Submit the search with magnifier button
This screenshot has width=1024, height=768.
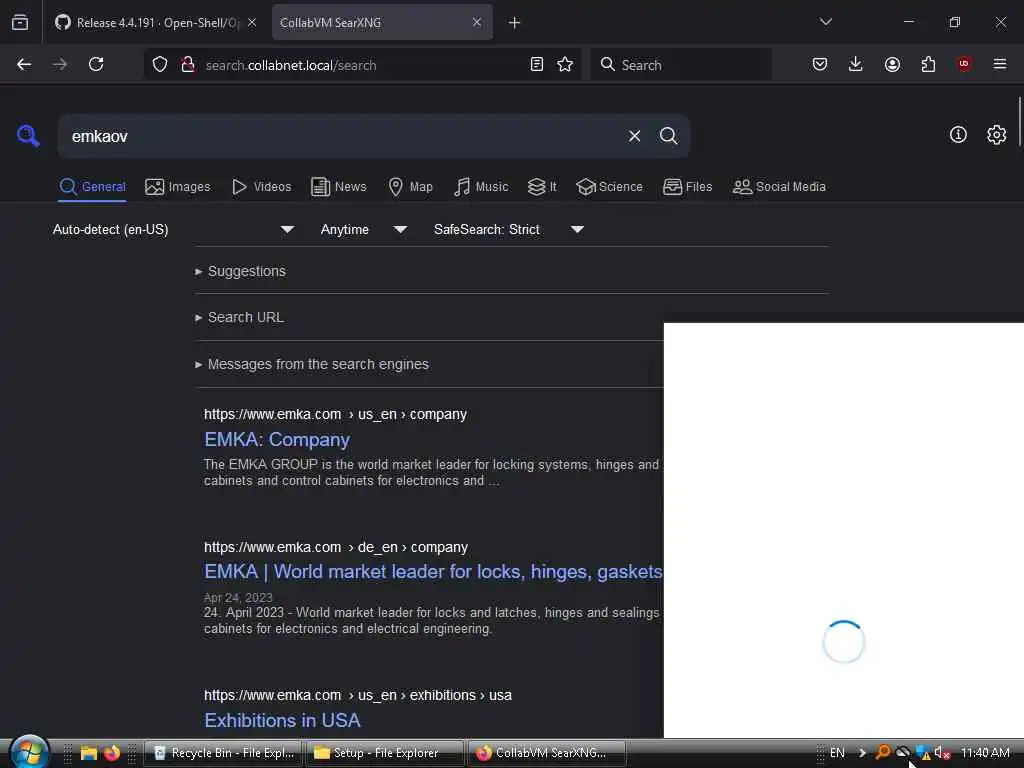(x=668, y=136)
